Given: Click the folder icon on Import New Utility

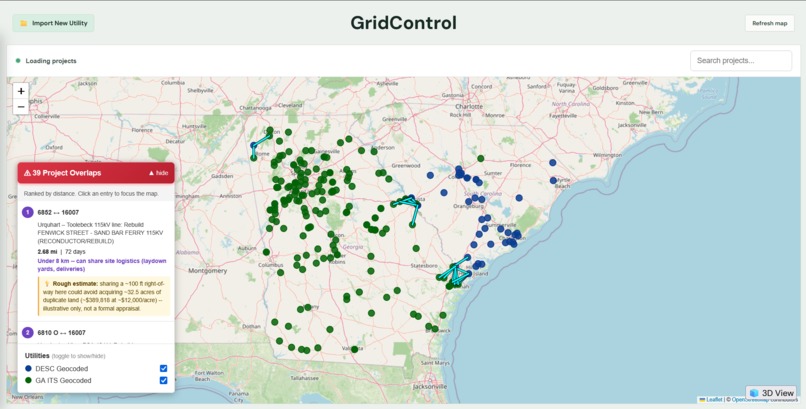Looking at the screenshot, I should pyautogui.click(x=23, y=23).
